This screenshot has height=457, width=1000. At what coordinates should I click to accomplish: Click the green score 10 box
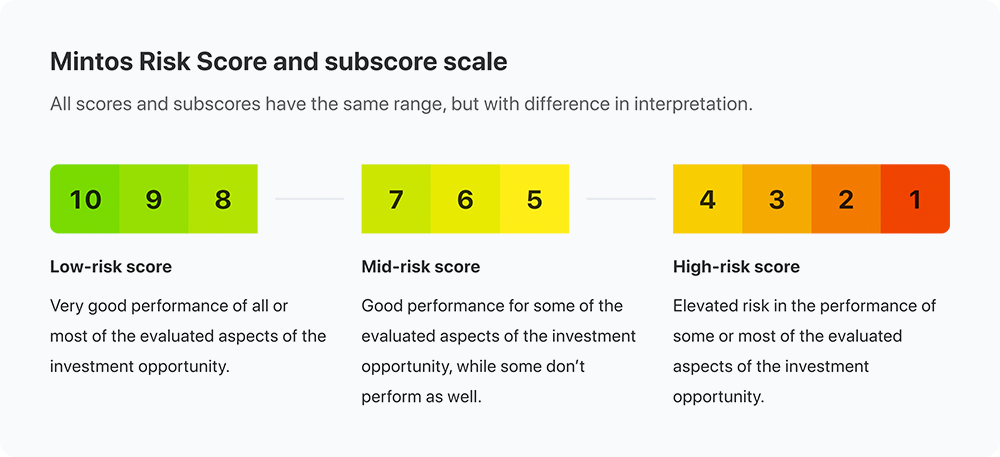point(85,199)
